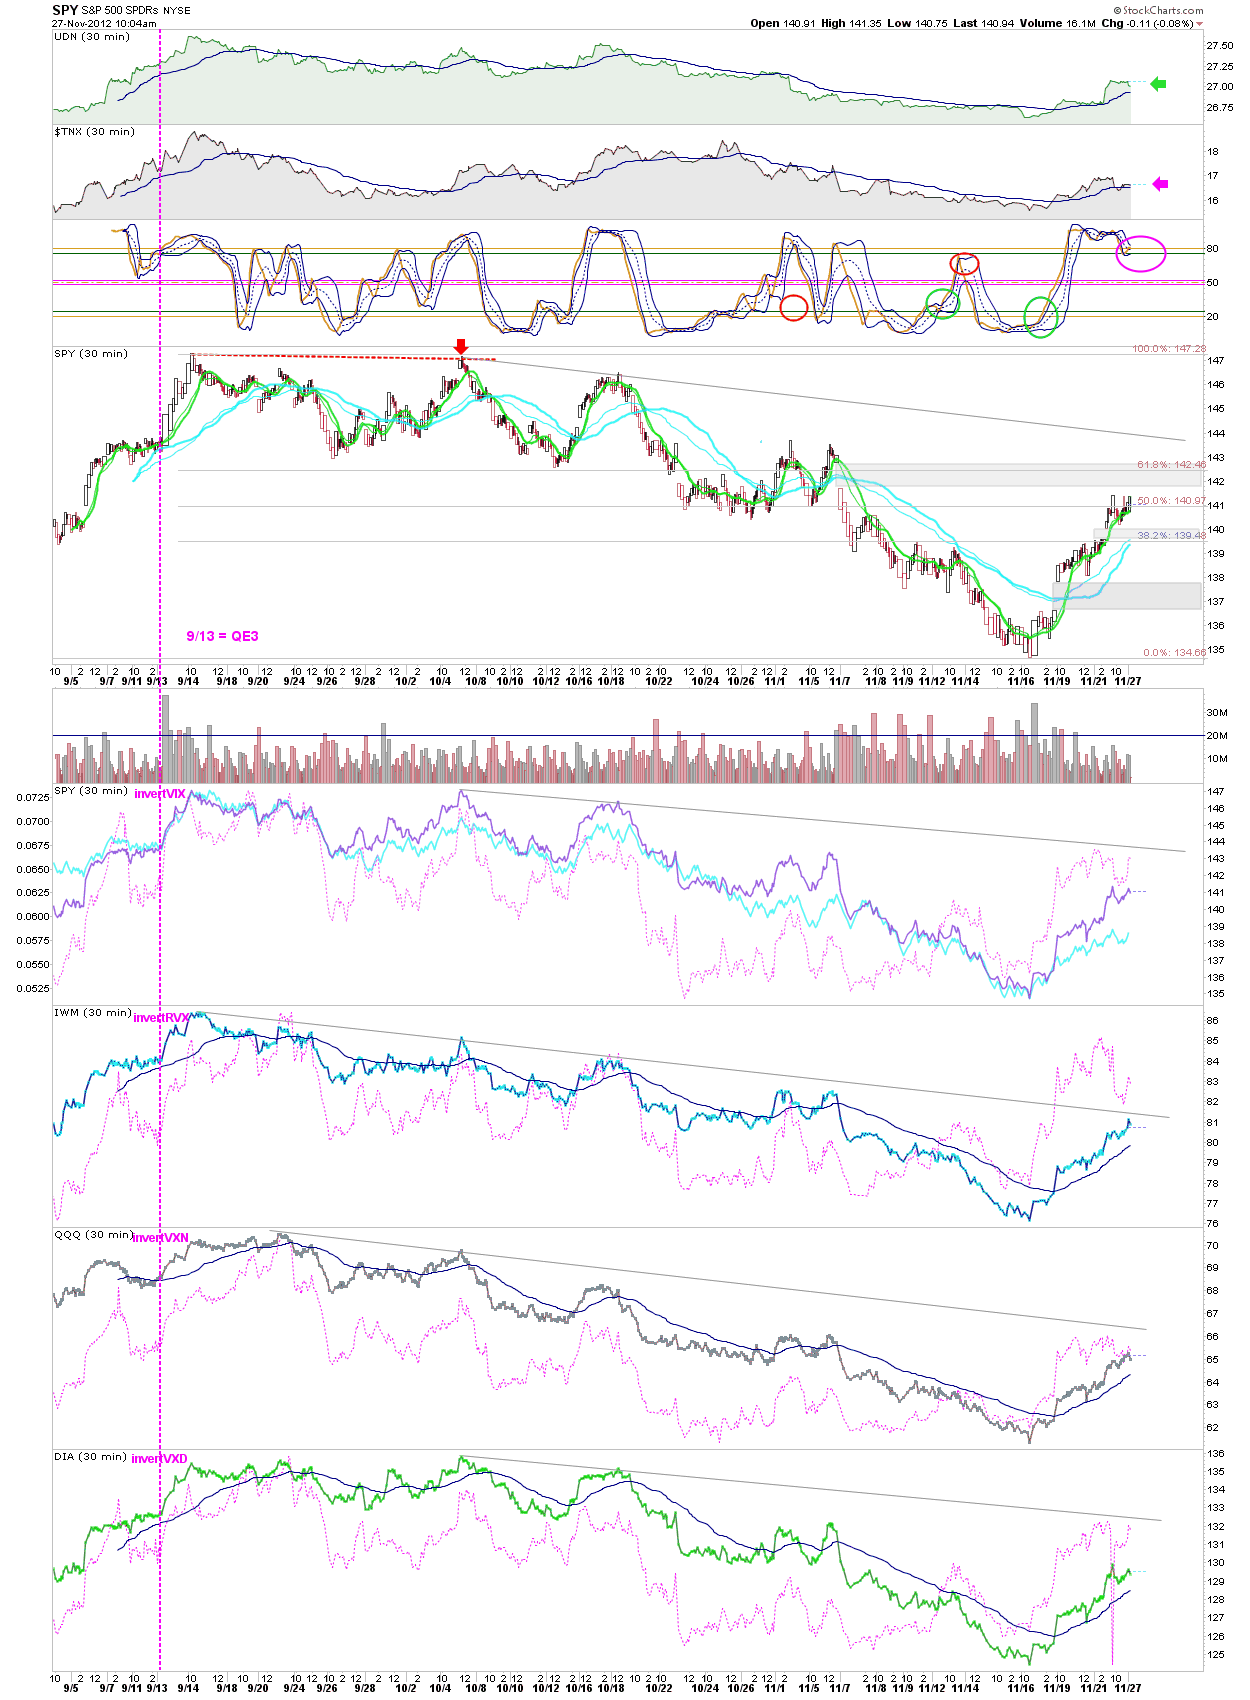Image resolution: width=1250 pixels, height=1700 pixels.
Task: Click the 61.8%: 142.46 Fibonacci label
Action: pos(1171,465)
